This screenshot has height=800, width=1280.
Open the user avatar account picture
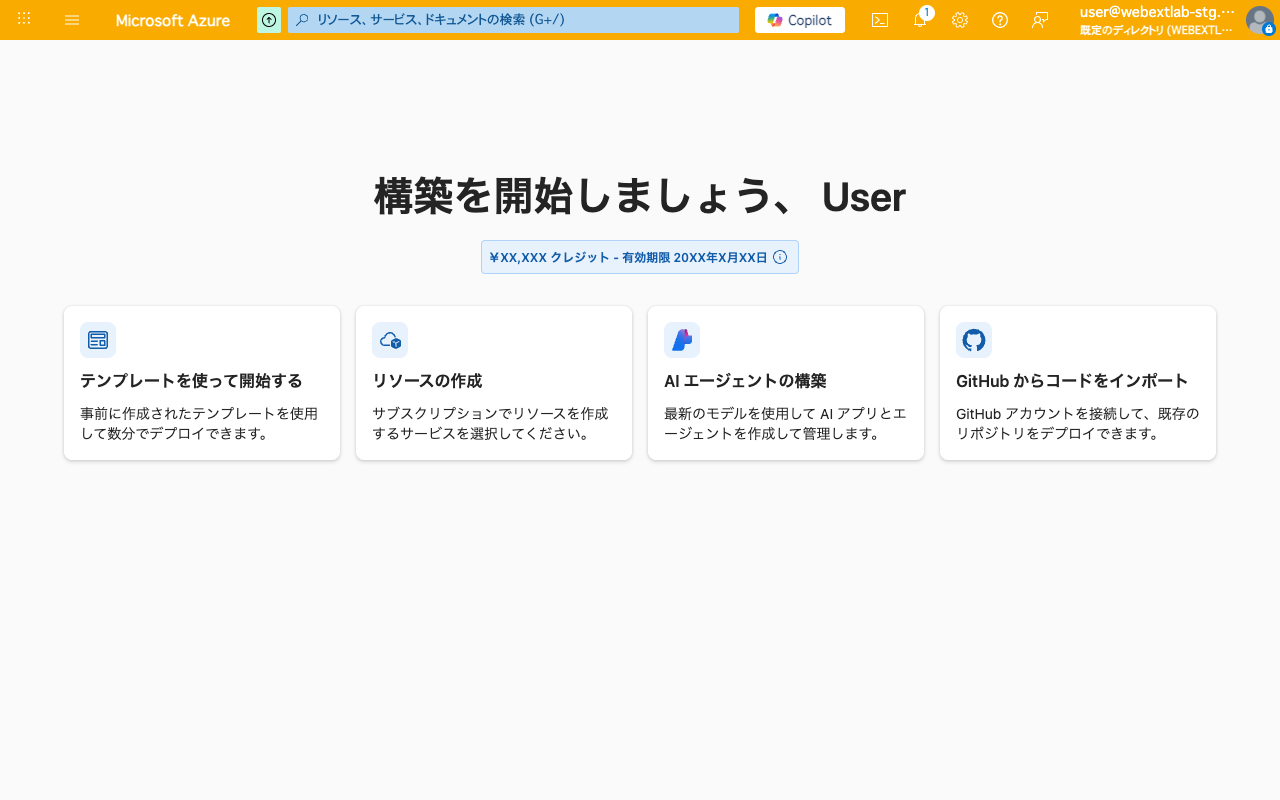click(1259, 20)
